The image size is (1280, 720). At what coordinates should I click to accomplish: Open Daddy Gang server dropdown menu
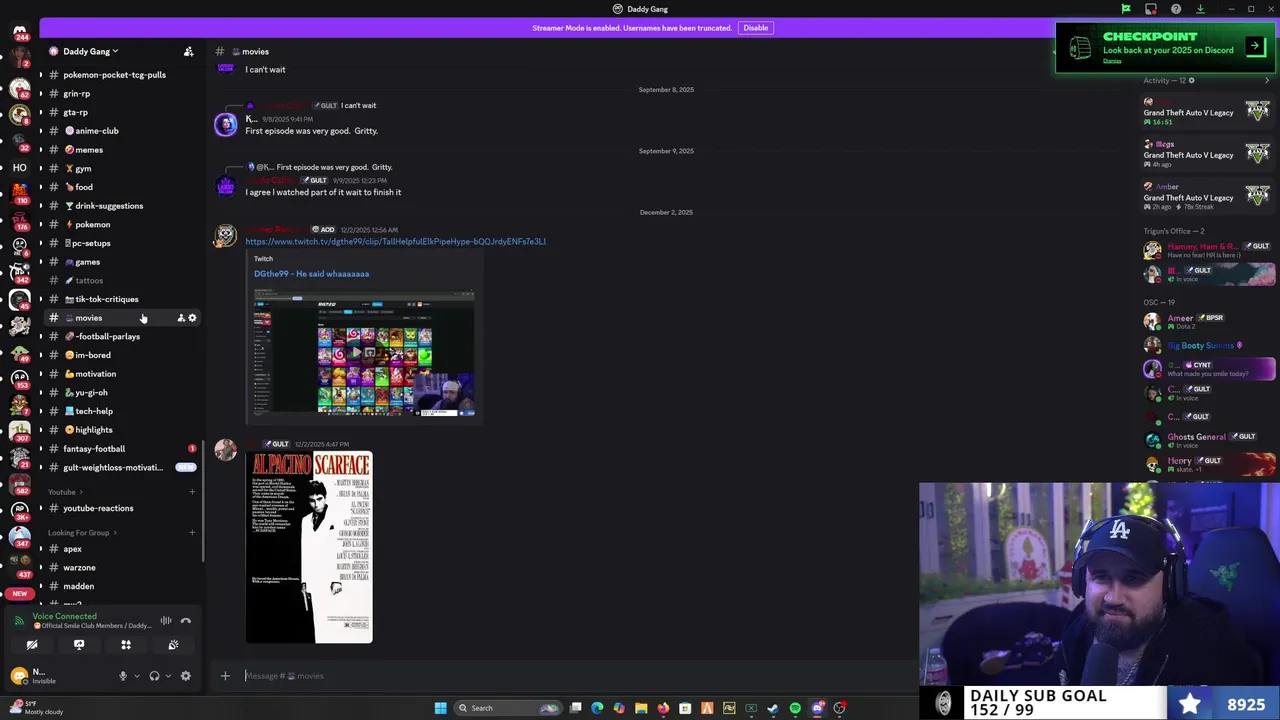[x=92, y=51]
